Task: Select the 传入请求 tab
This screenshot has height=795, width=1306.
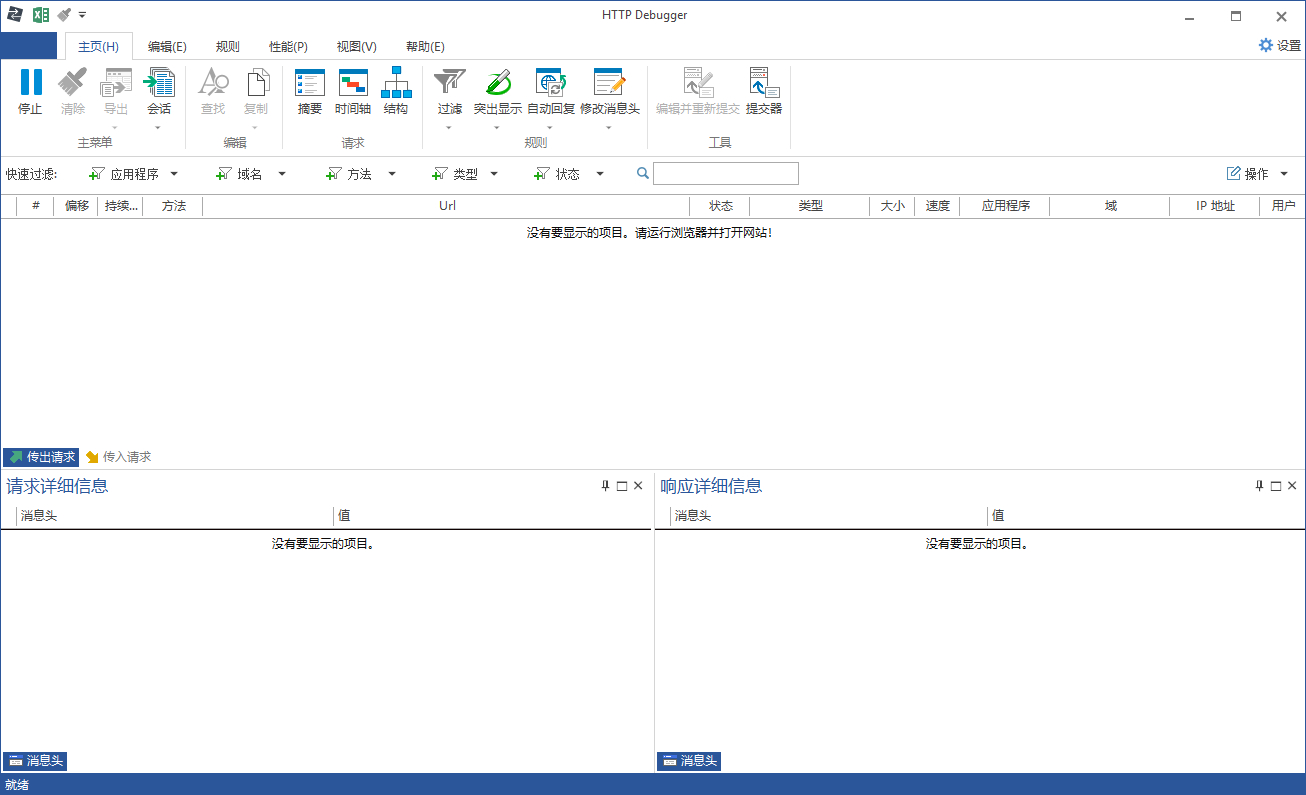Action: pyautogui.click(x=118, y=457)
